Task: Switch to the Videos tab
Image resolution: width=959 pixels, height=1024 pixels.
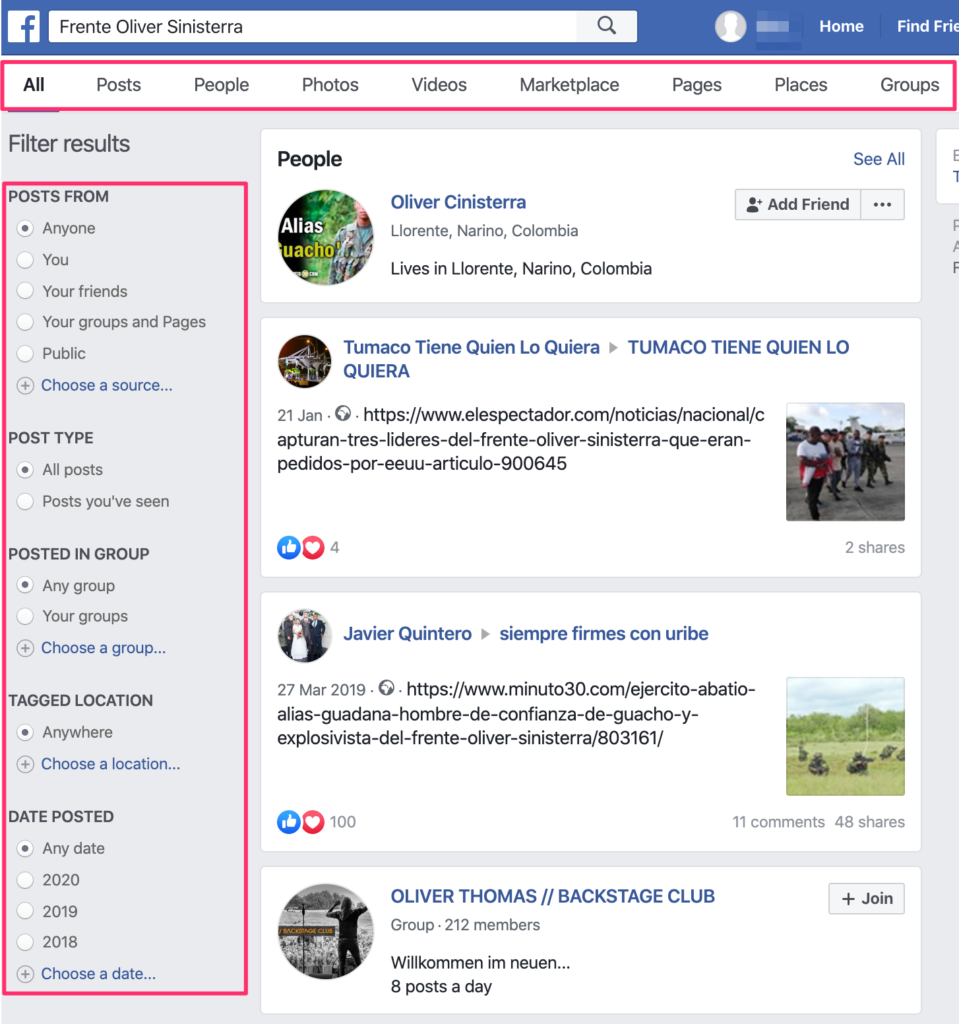Action: (439, 85)
